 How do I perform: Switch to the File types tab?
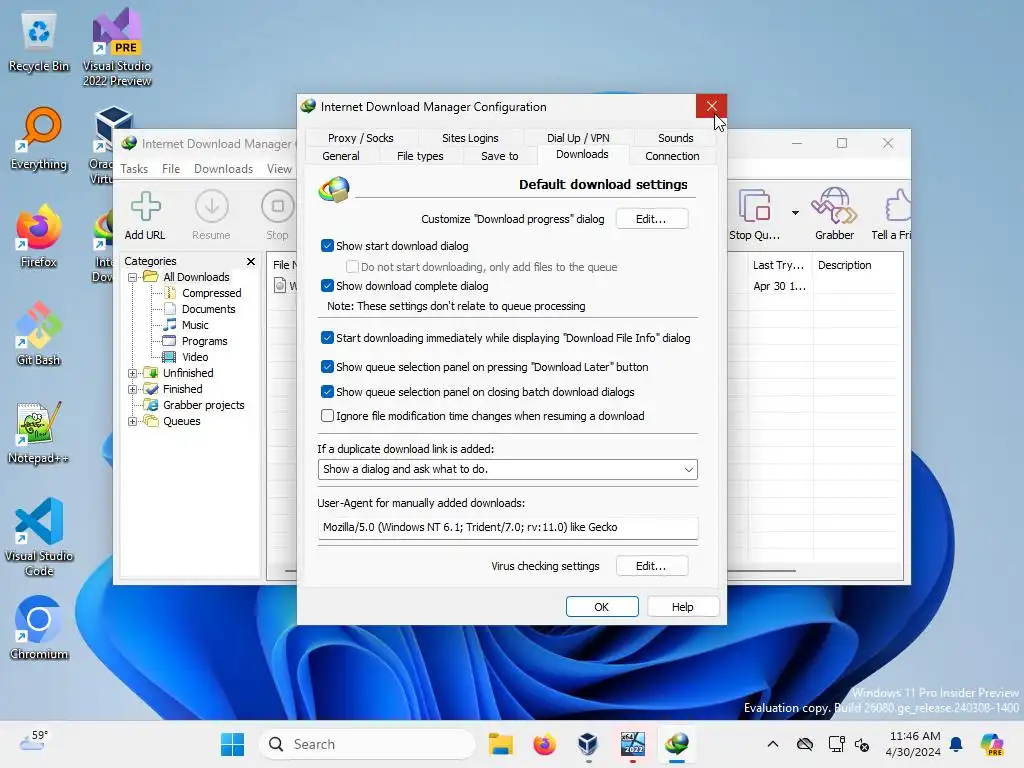click(420, 156)
